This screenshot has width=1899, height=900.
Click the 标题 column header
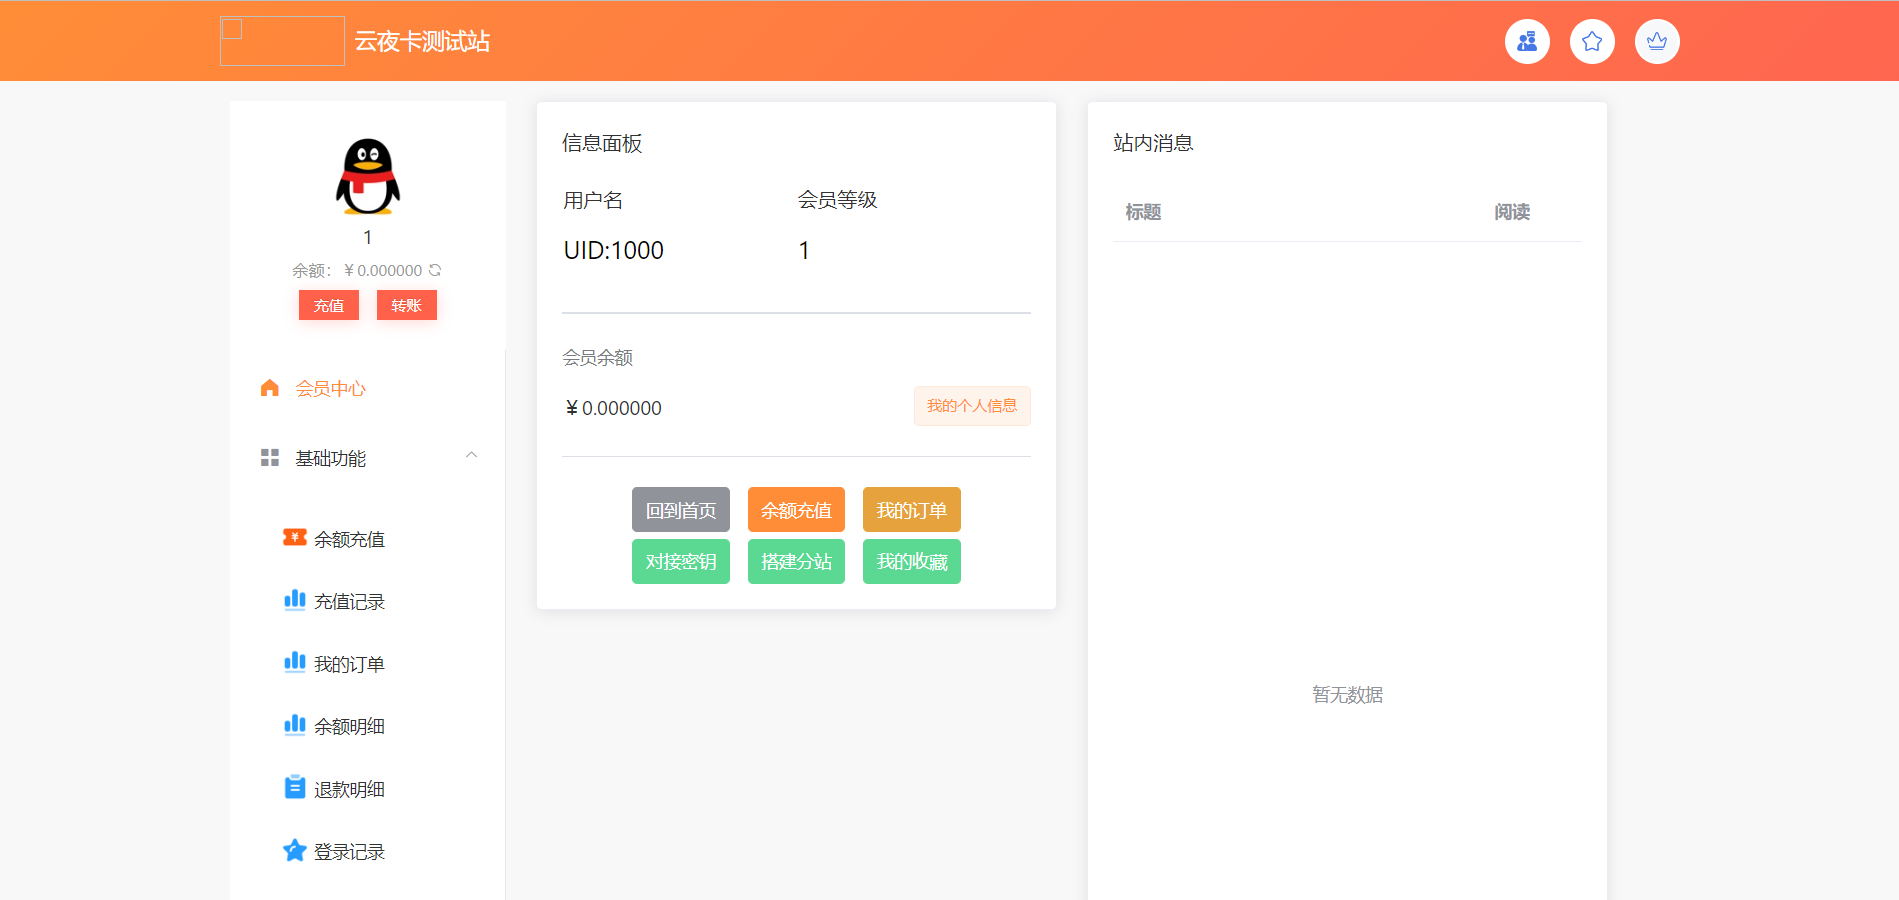click(1143, 212)
